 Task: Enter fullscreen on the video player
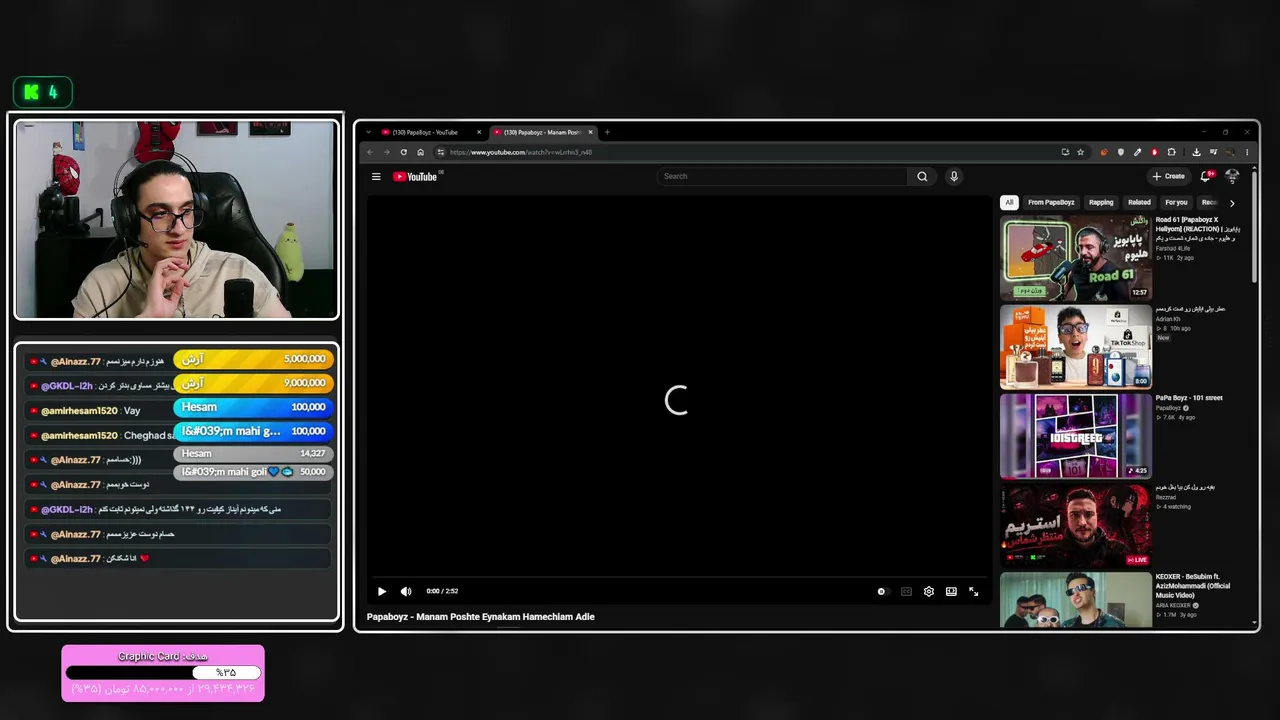coord(974,591)
